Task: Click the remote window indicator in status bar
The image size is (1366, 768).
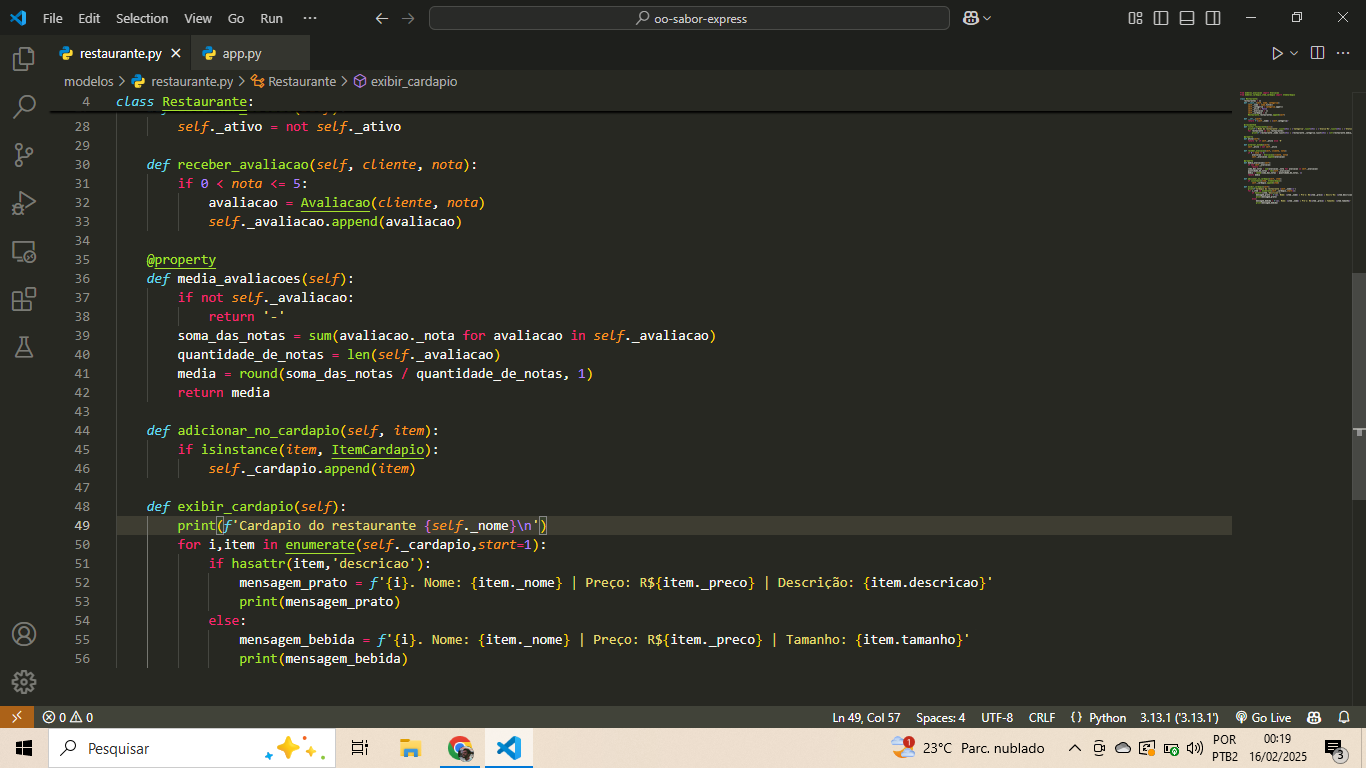Action: coord(16,717)
